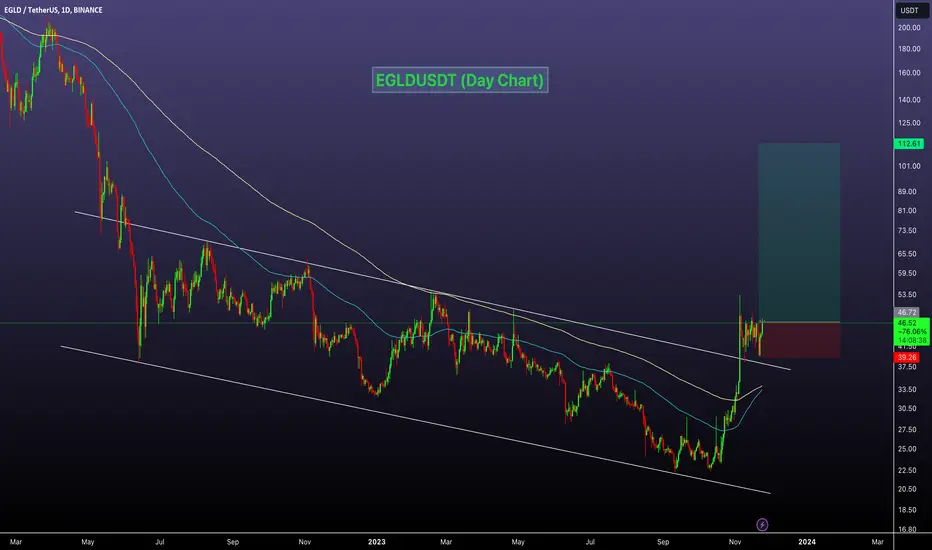Click the EGLD / TetherUS, 1D, BINANCE symbol title
This screenshot has width=932, height=550.
point(53,10)
